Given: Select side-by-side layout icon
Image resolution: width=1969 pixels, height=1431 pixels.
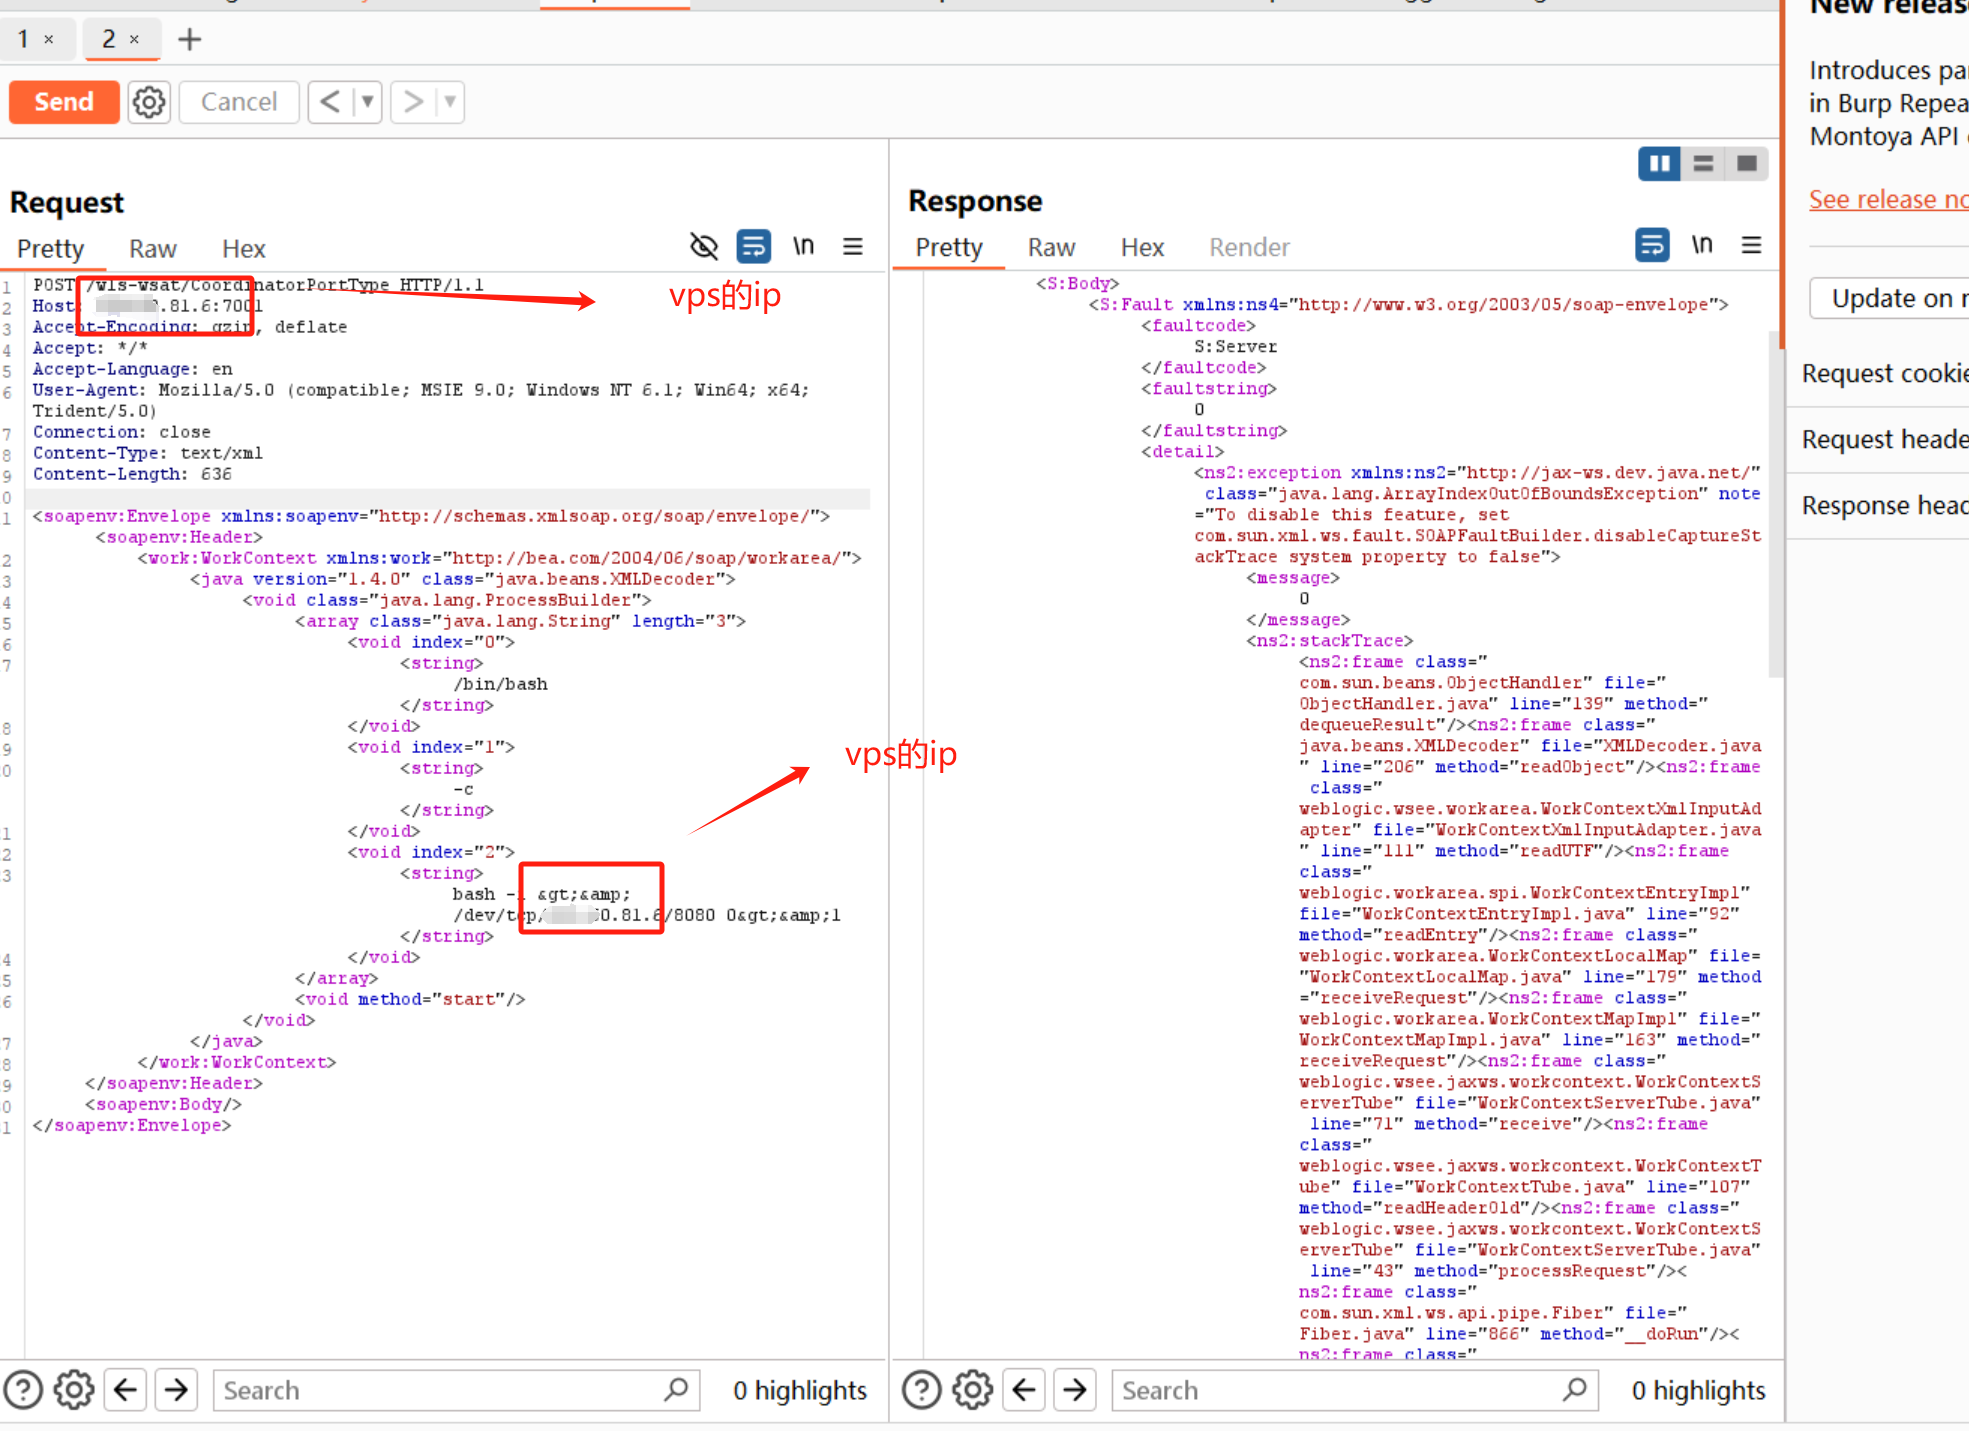Looking at the screenshot, I should 1659,163.
